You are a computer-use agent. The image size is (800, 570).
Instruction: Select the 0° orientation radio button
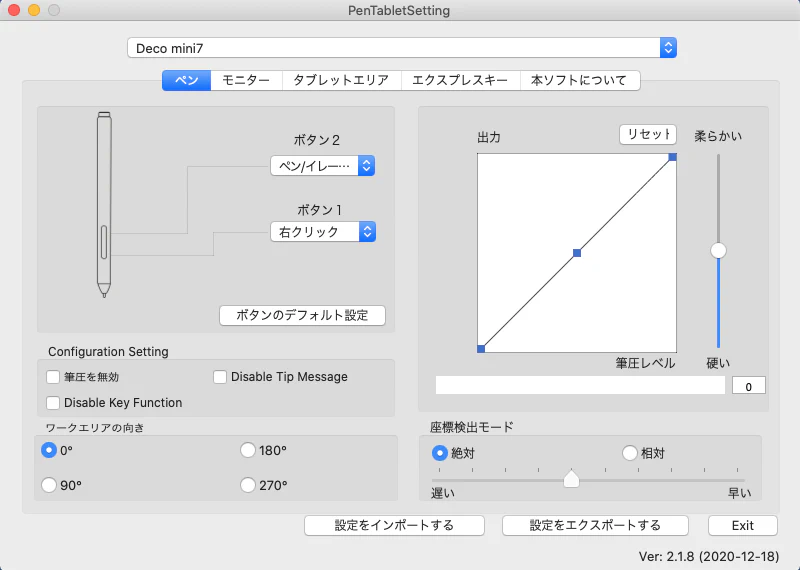tap(49, 450)
